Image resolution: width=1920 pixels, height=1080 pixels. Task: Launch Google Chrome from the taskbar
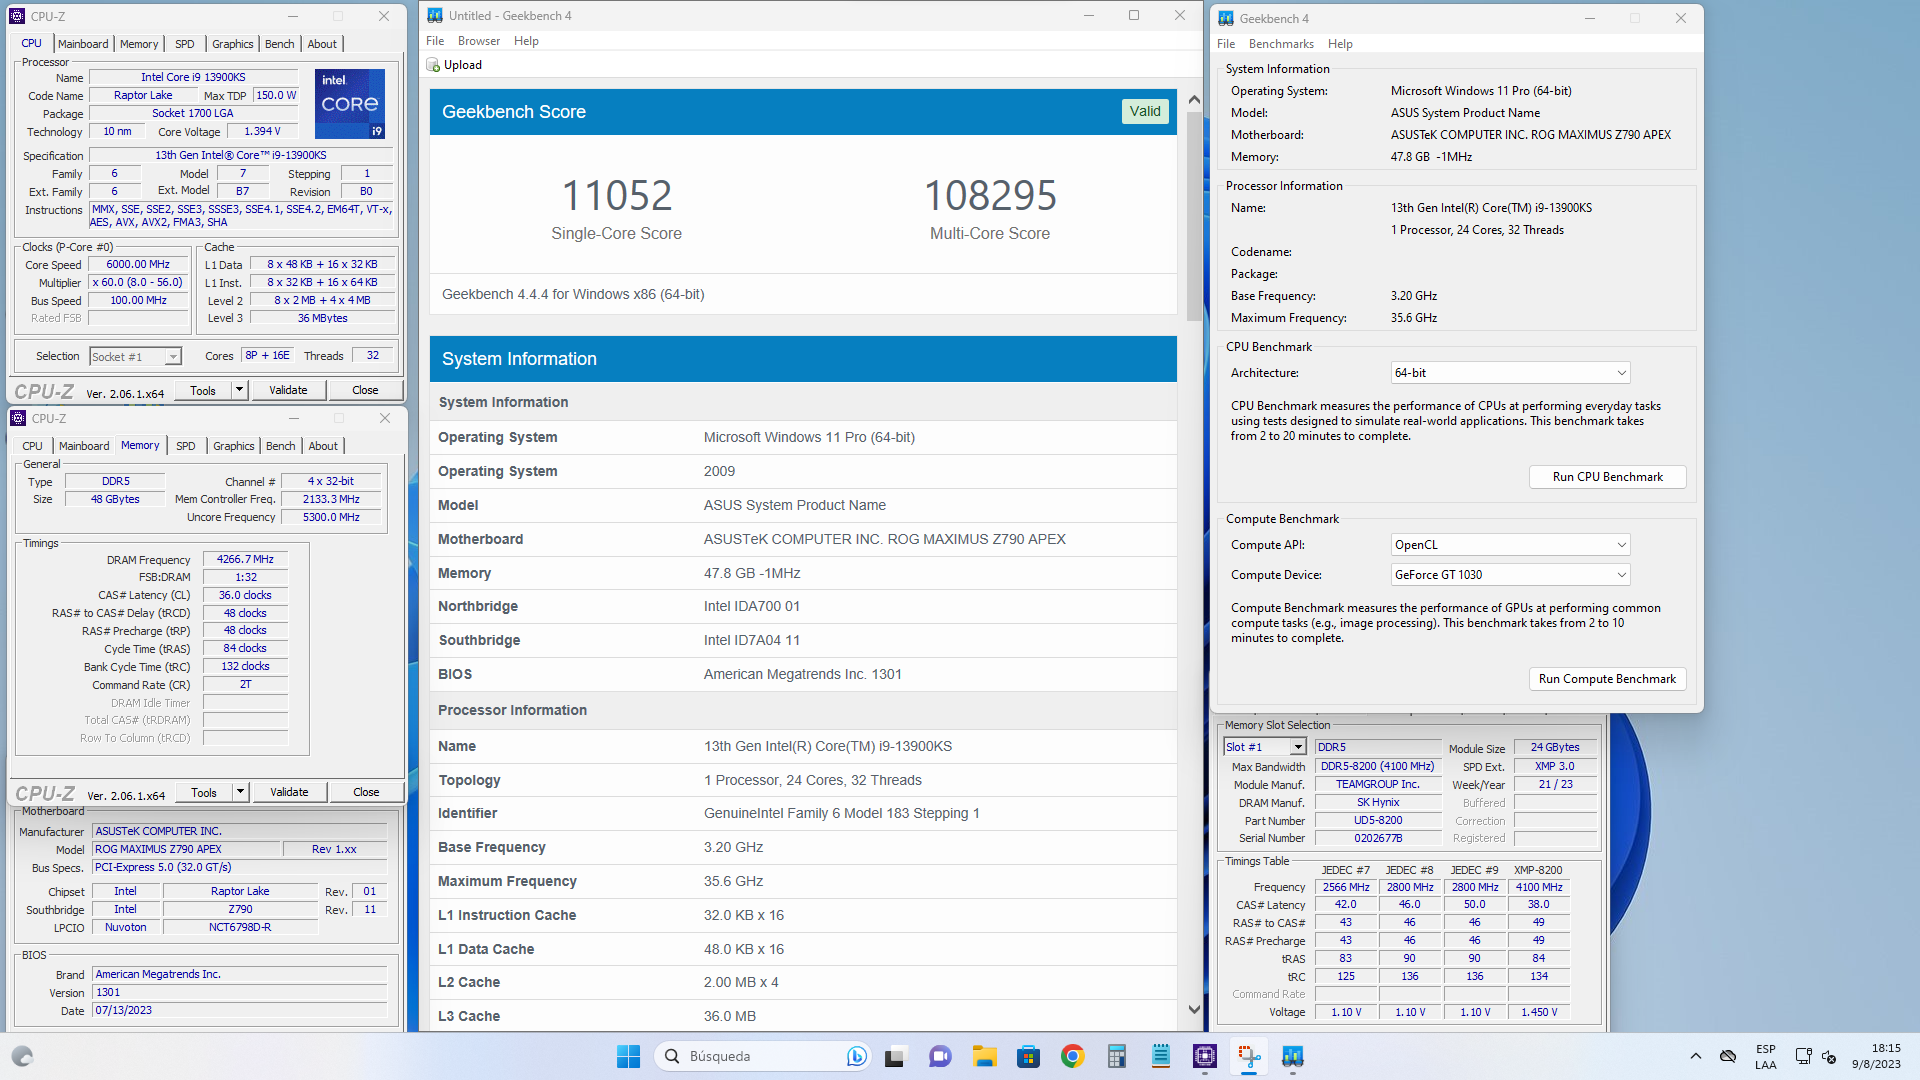pyautogui.click(x=1073, y=1056)
